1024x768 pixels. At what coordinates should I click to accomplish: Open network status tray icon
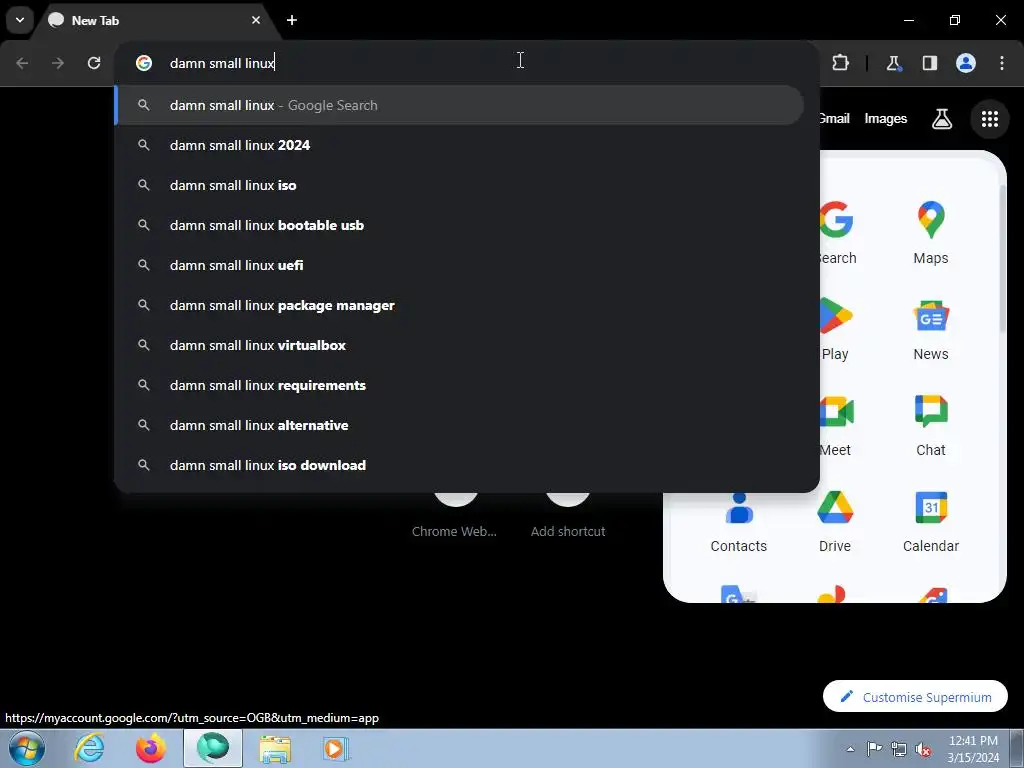pos(899,749)
